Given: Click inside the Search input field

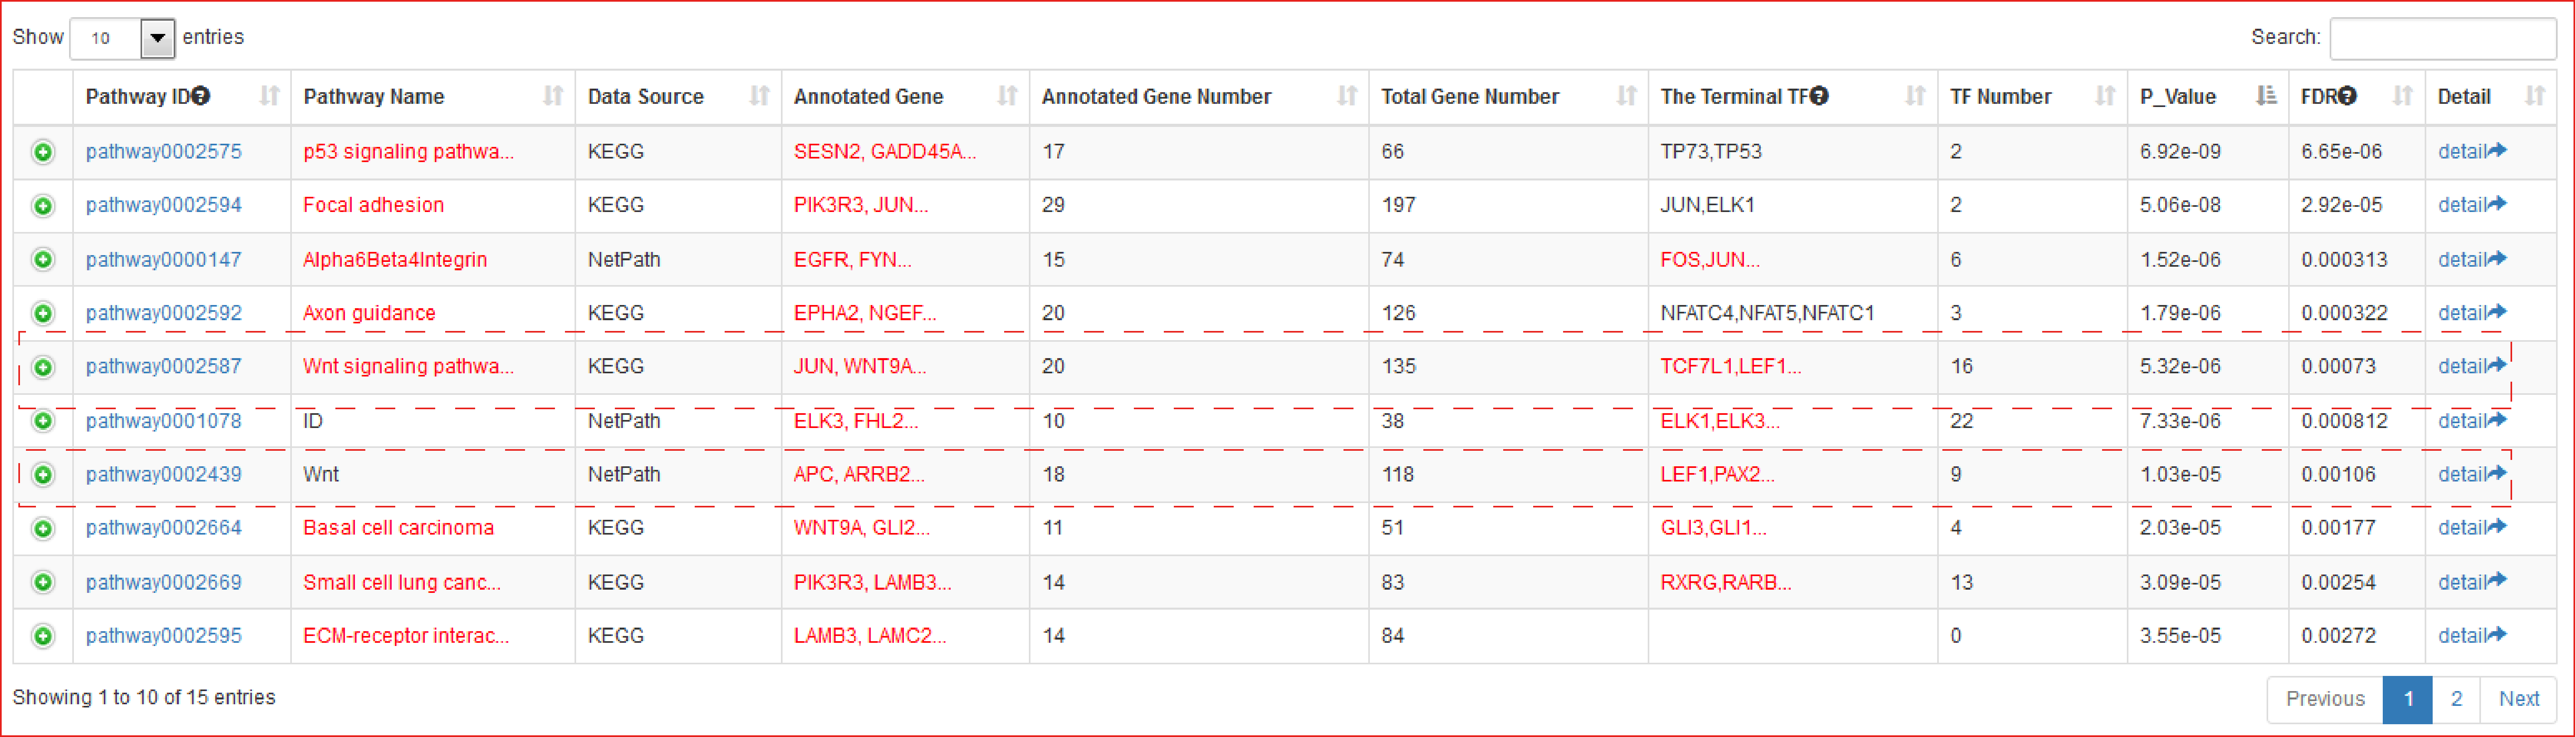Looking at the screenshot, I should click(x=2443, y=38).
